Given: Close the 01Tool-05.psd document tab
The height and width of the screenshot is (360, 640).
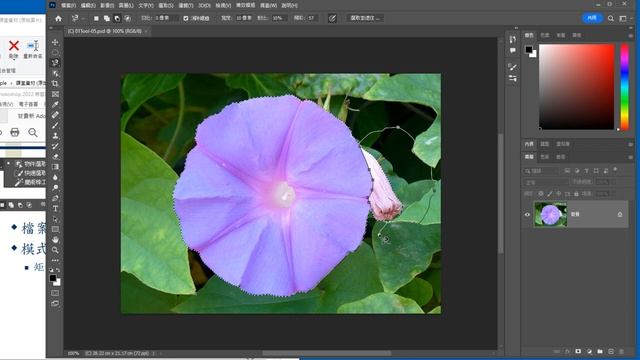Looking at the screenshot, I should click(x=146, y=31).
